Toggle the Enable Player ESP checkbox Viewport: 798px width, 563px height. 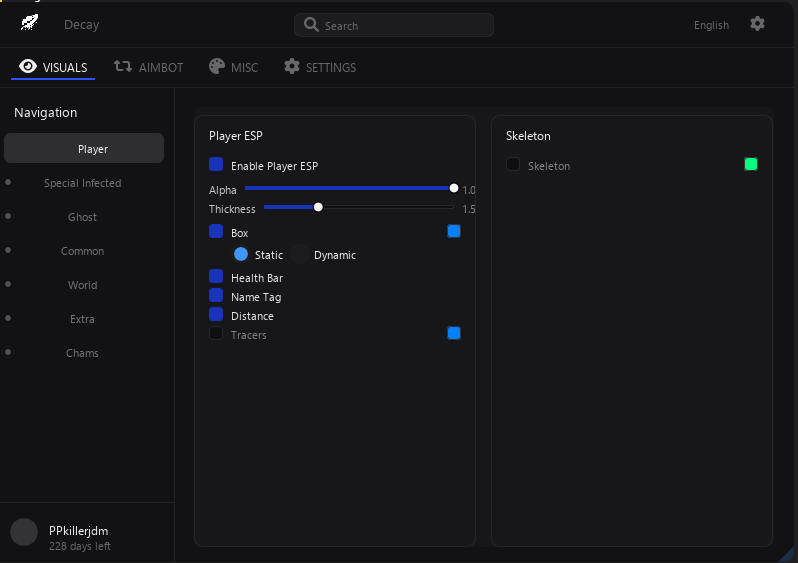(x=216, y=165)
